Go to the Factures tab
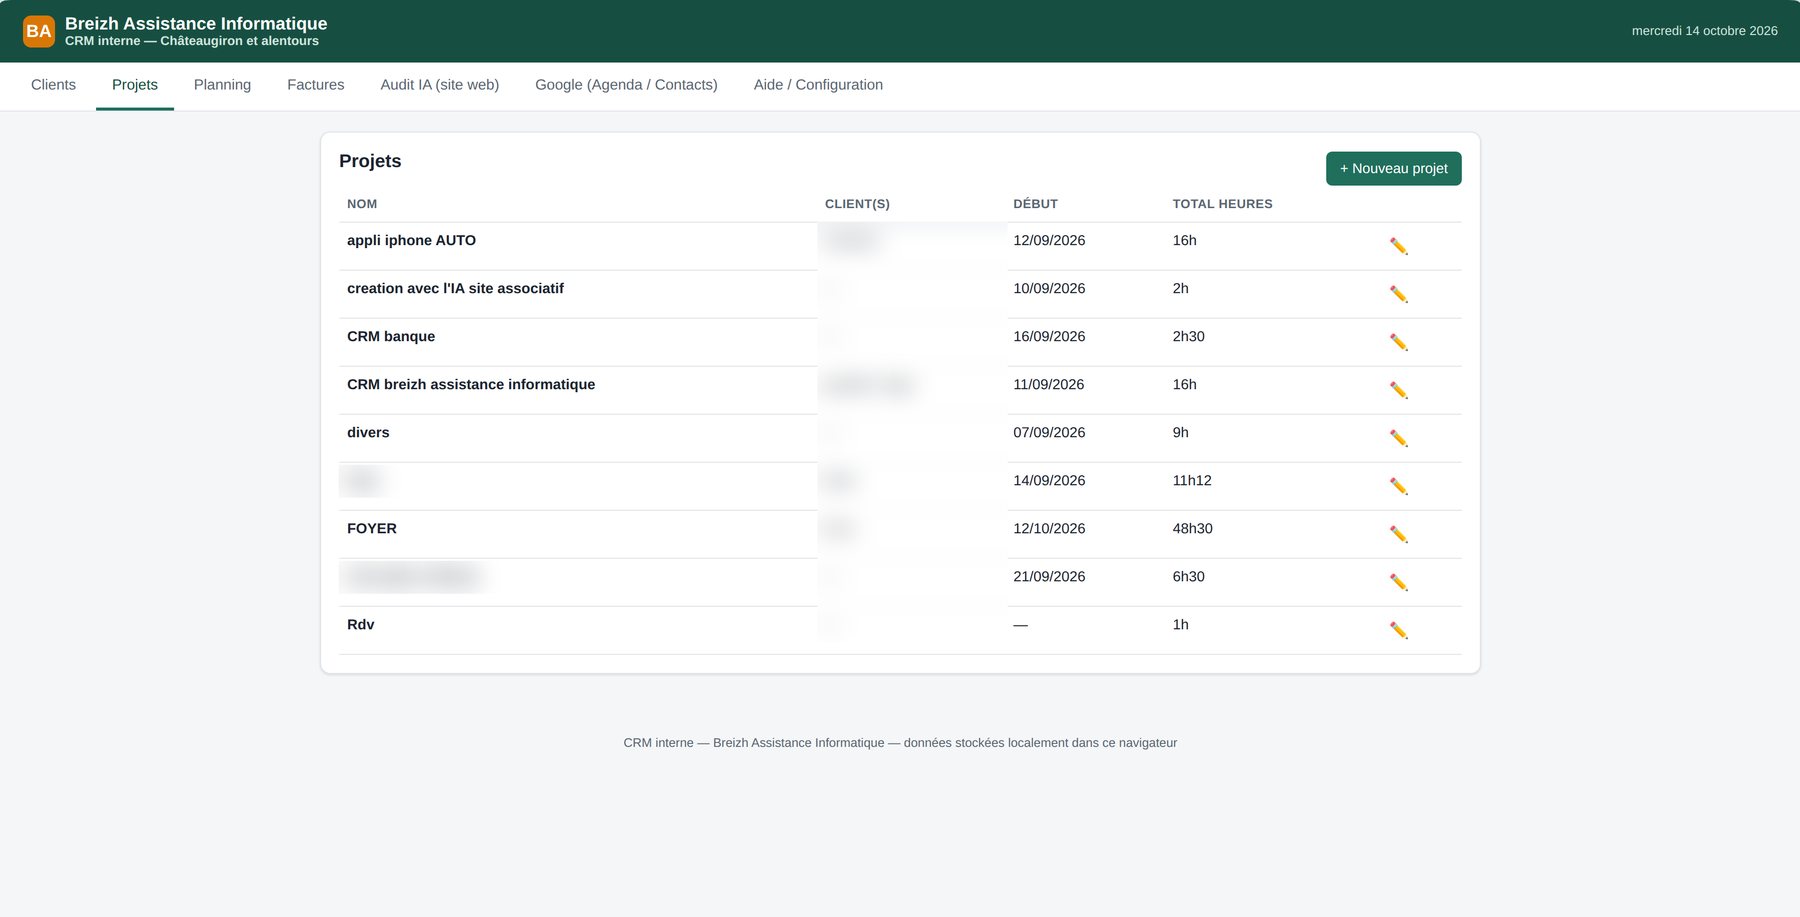The image size is (1800, 917). 316,85
